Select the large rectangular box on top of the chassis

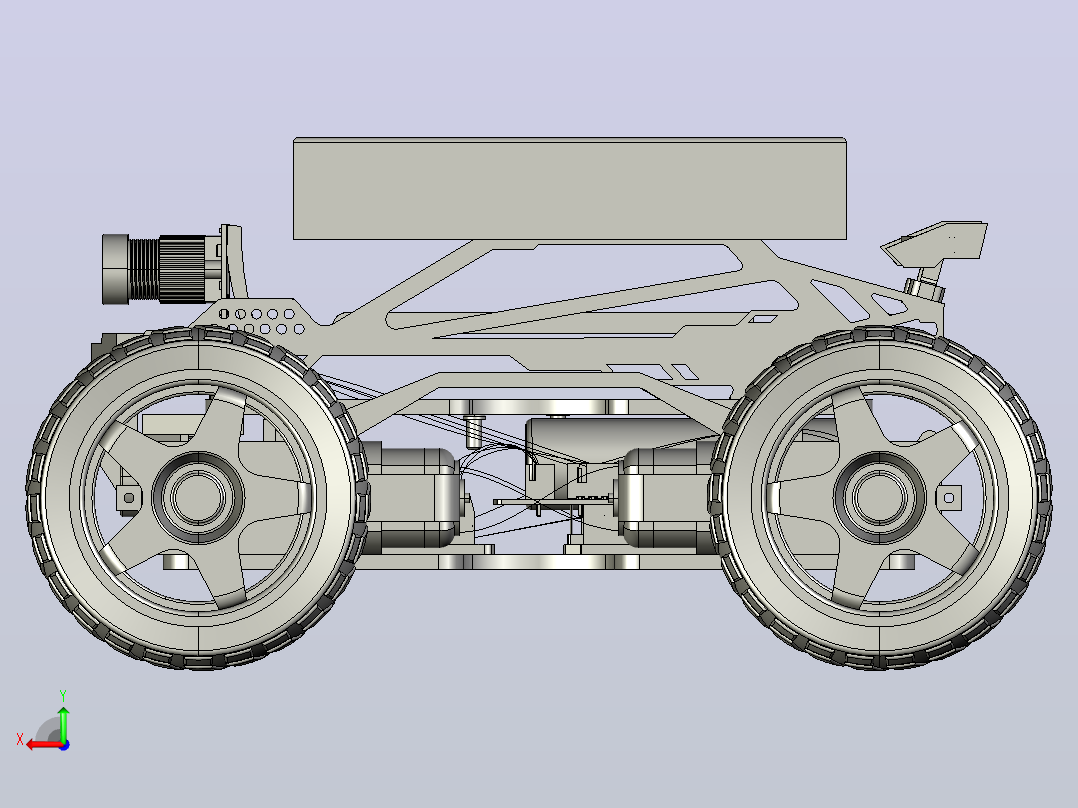(569, 188)
